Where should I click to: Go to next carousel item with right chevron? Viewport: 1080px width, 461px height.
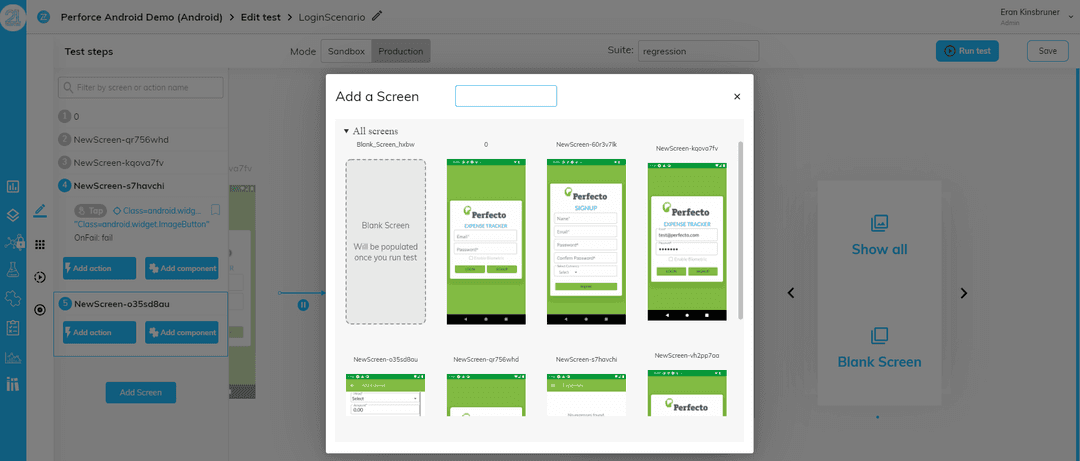click(964, 293)
